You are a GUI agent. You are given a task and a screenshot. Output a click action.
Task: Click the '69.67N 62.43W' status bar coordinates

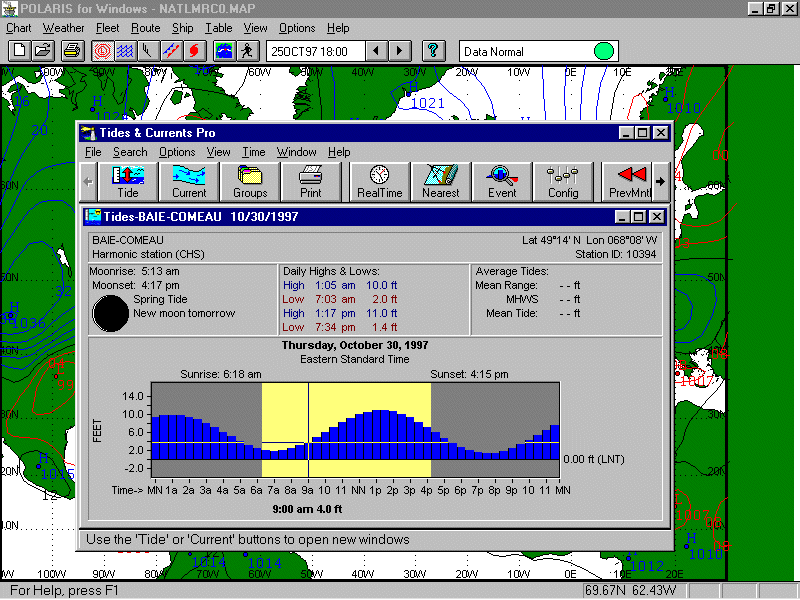(x=631, y=591)
